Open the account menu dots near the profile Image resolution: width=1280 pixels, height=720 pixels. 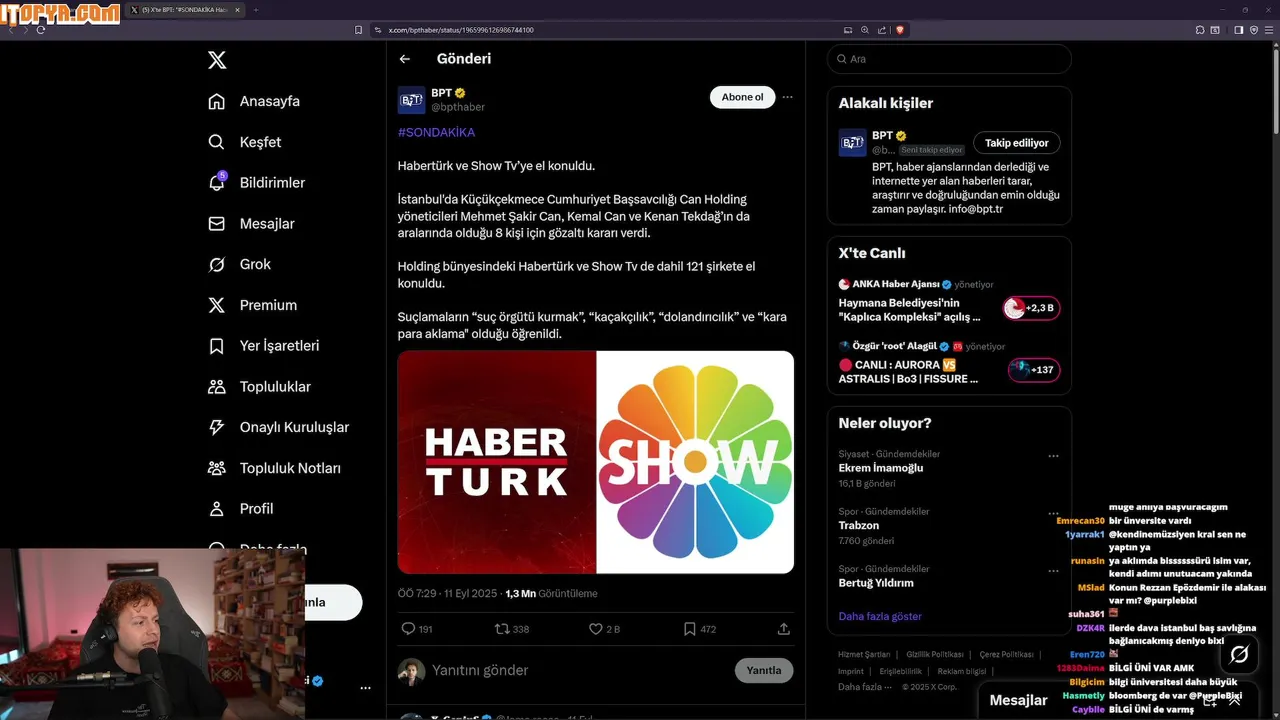click(365, 688)
